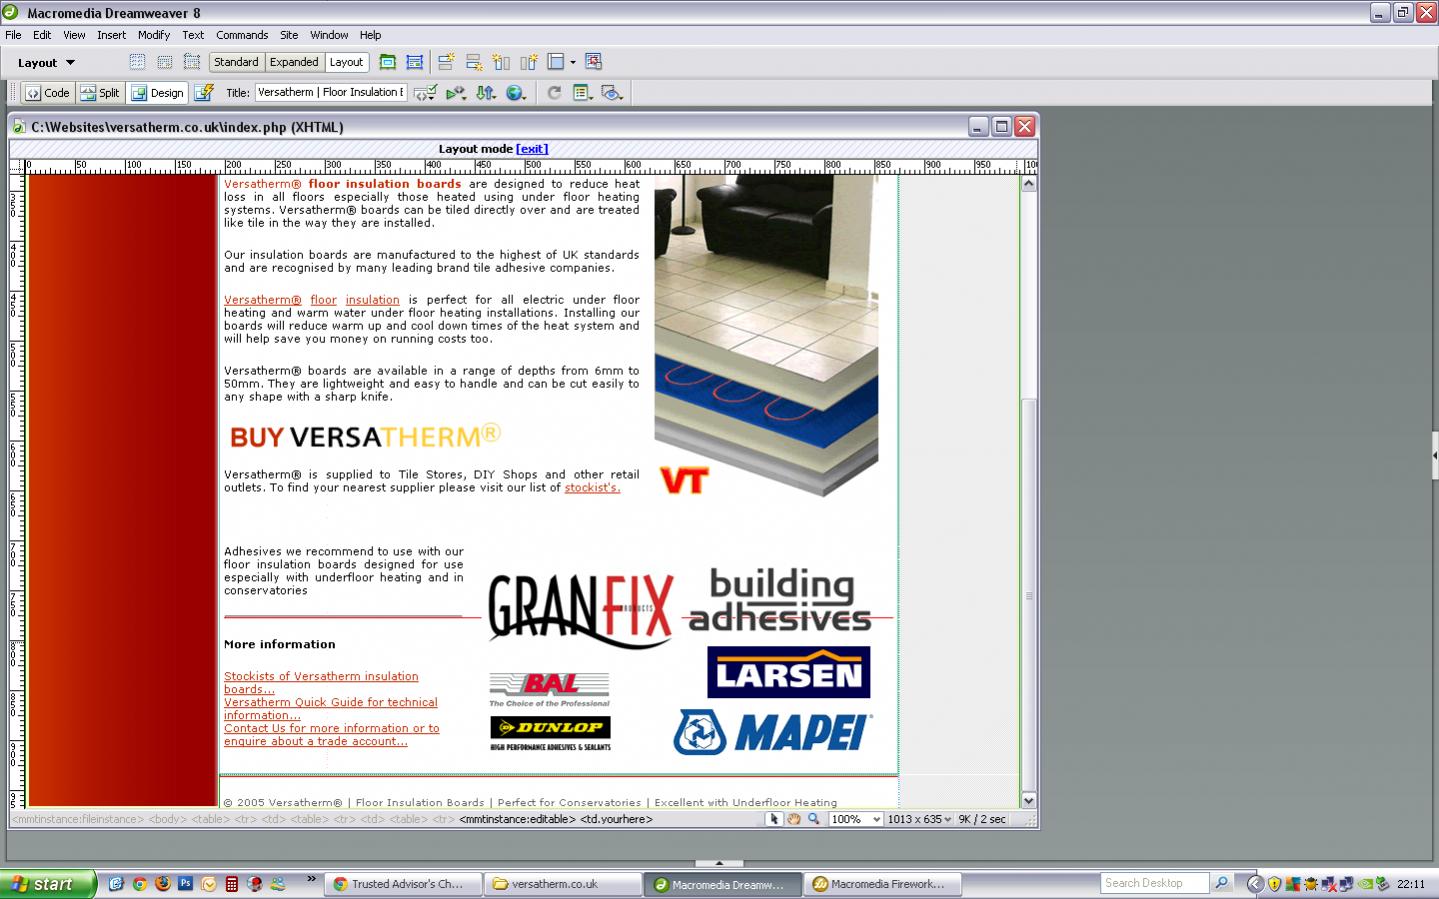Click the BUY VERSATHERM image
Viewport: 1439px width, 899px height.
365,436
